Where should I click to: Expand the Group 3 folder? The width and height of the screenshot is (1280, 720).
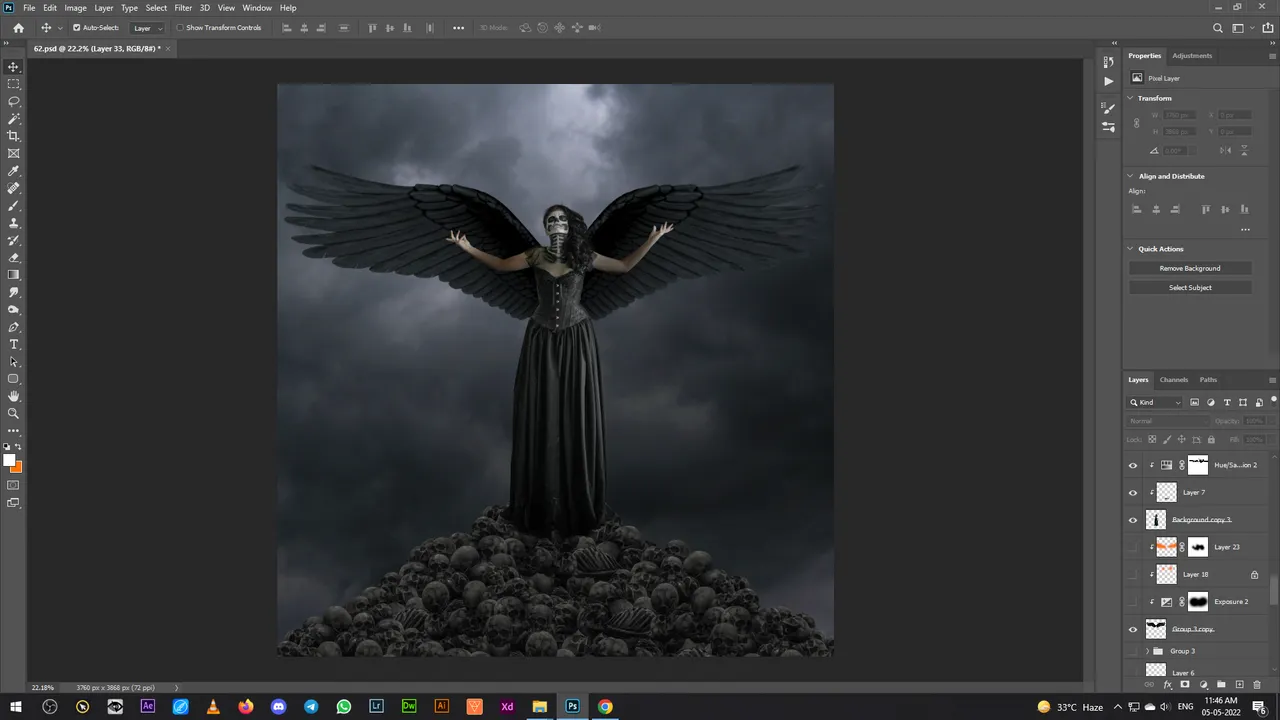click(1146, 651)
